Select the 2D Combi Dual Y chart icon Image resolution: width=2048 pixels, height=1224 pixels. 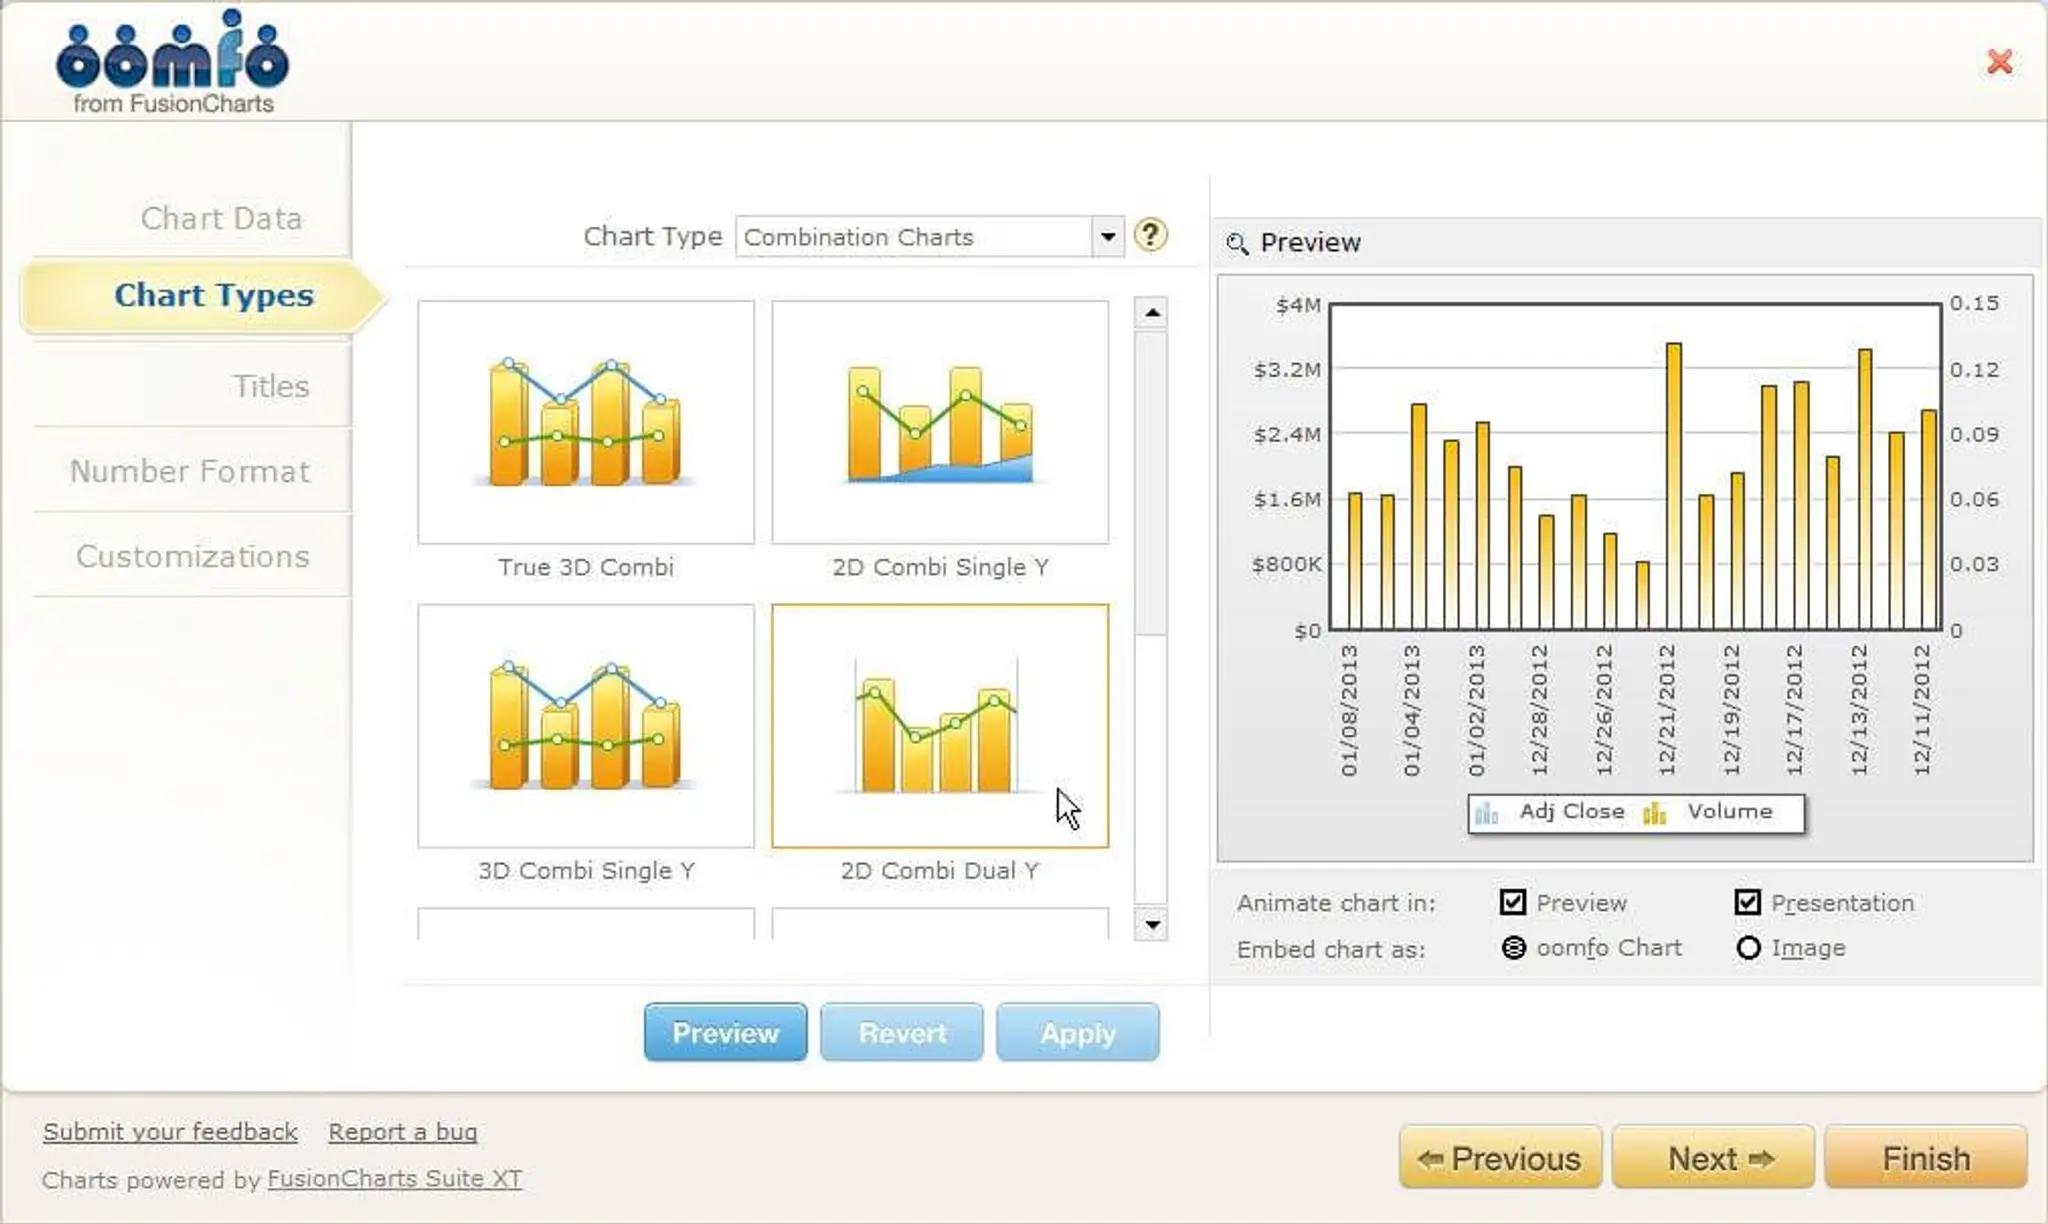pos(939,726)
